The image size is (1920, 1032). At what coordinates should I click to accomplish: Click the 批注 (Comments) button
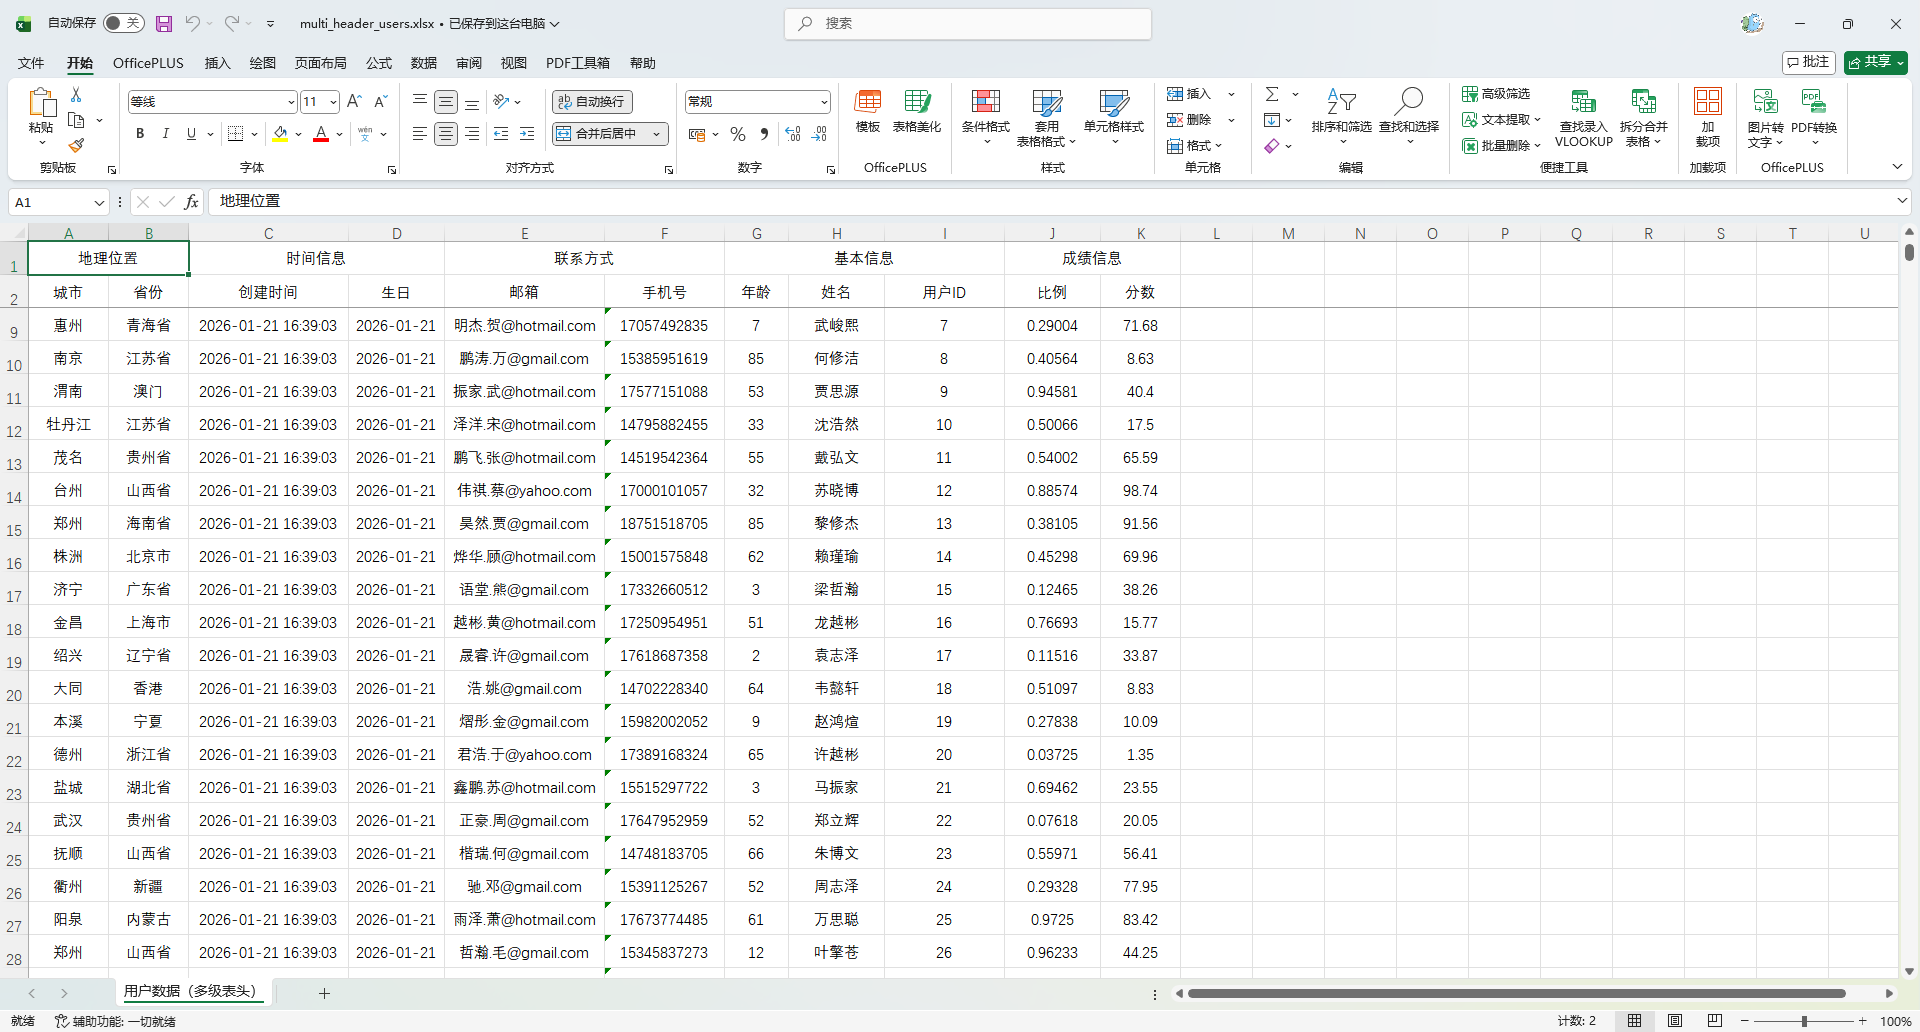point(1808,62)
